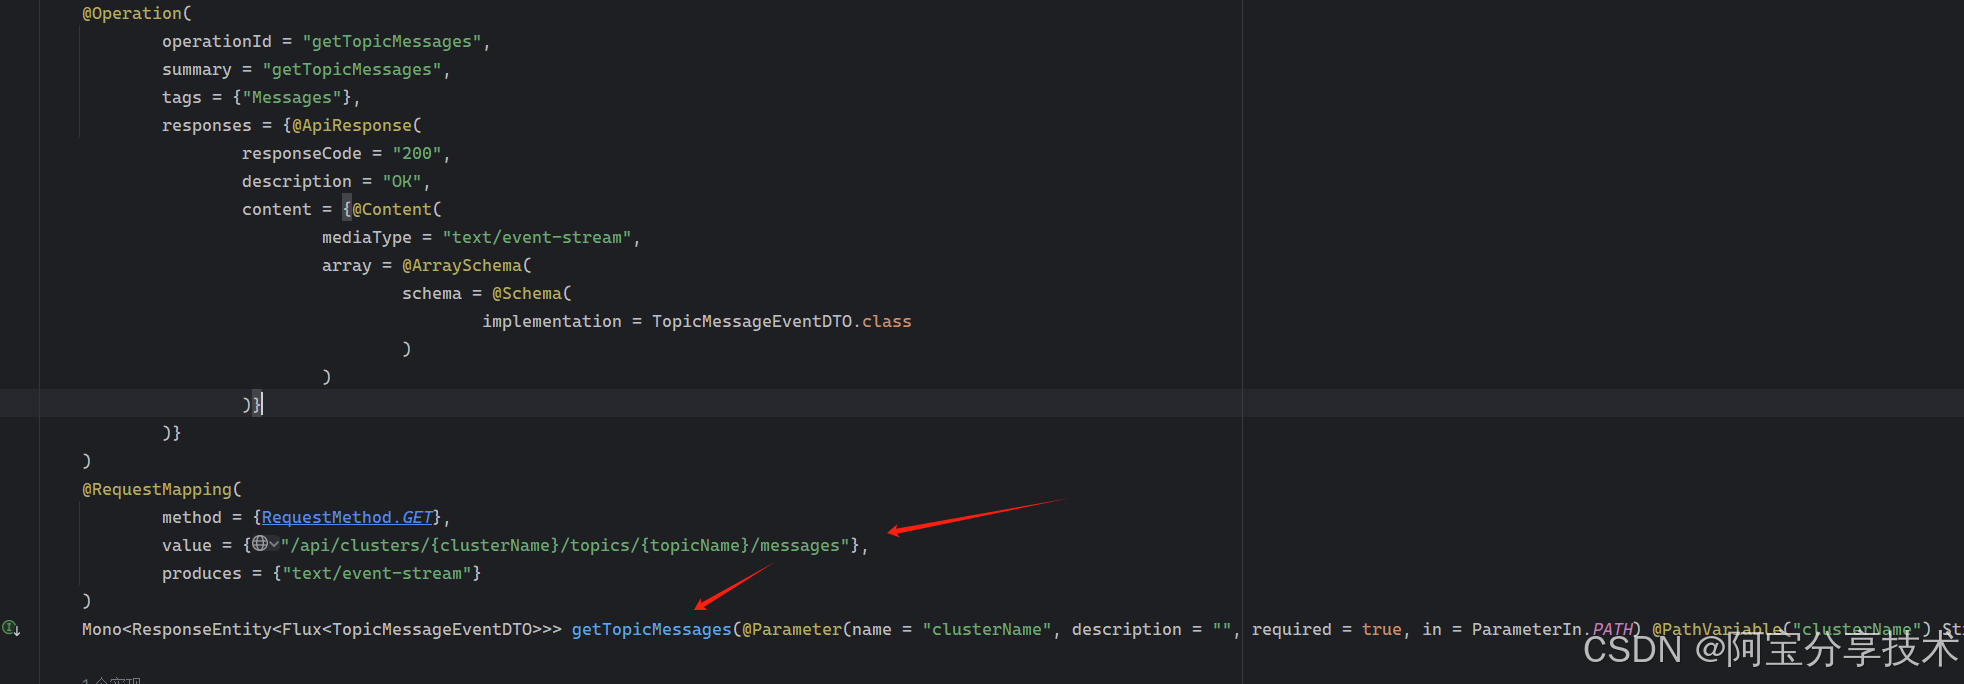Screen dimensions: 1964x684
Task: Click the @Schema annotation
Action: [527, 293]
